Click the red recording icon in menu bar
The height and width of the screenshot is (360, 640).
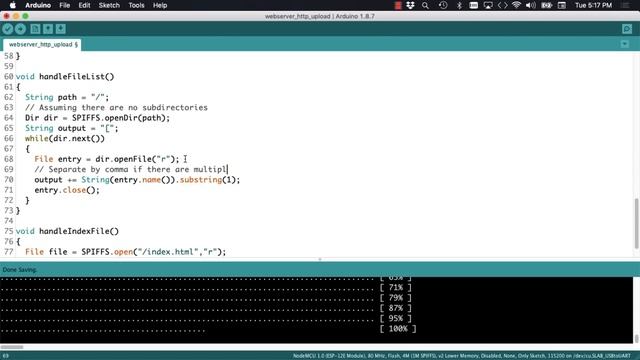(x=398, y=5)
